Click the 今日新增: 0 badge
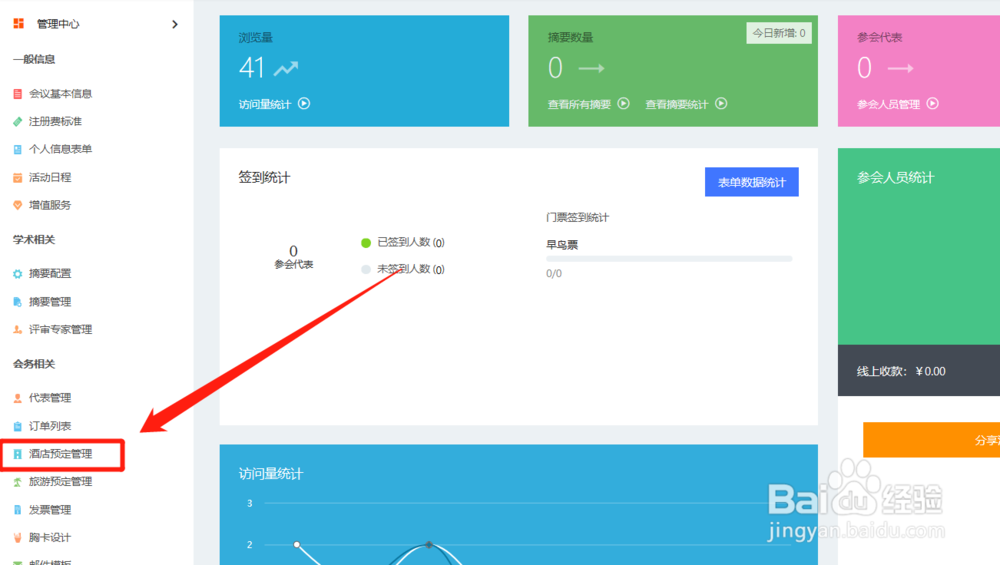The height and width of the screenshot is (565, 1000). click(779, 33)
